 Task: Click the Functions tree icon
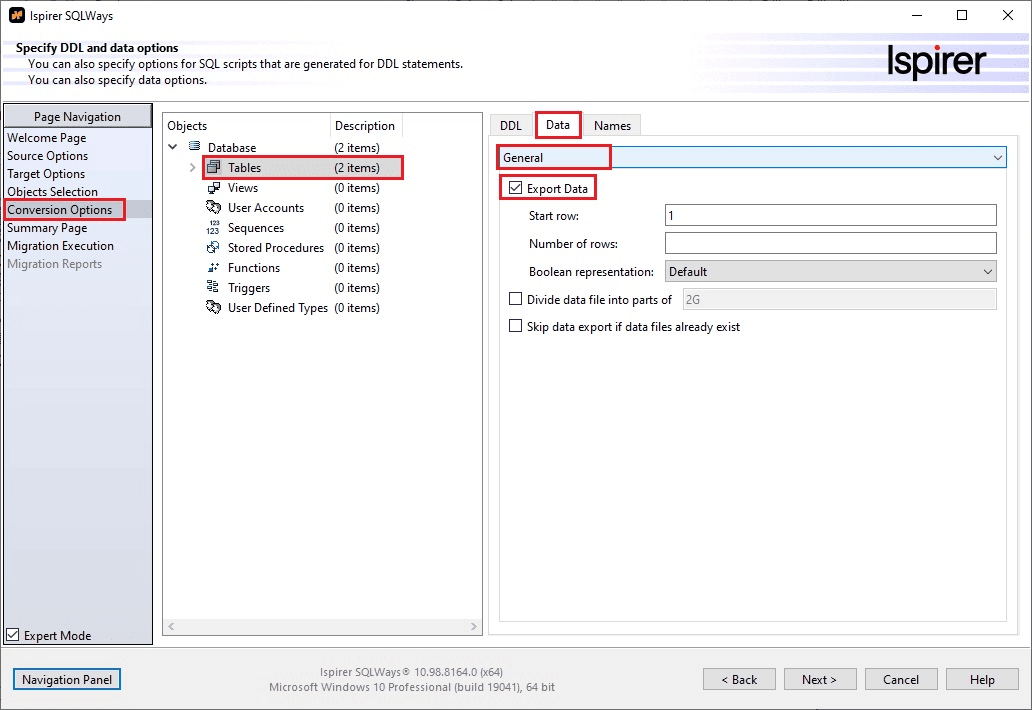click(x=213, y=268)
